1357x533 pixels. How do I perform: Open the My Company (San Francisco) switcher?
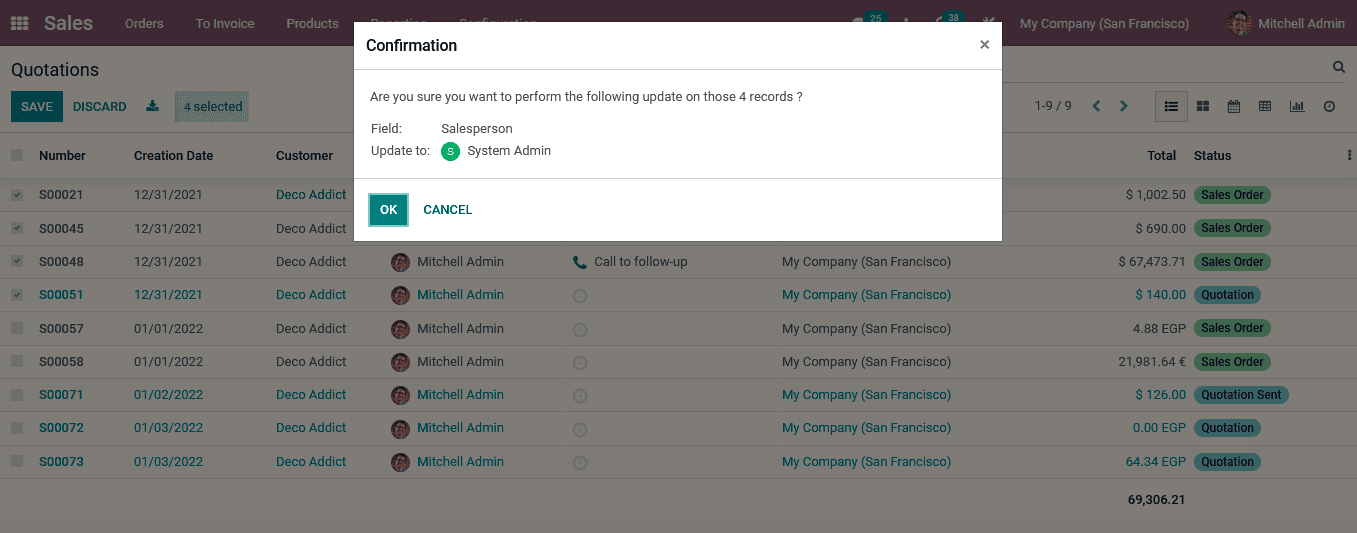1104,23
